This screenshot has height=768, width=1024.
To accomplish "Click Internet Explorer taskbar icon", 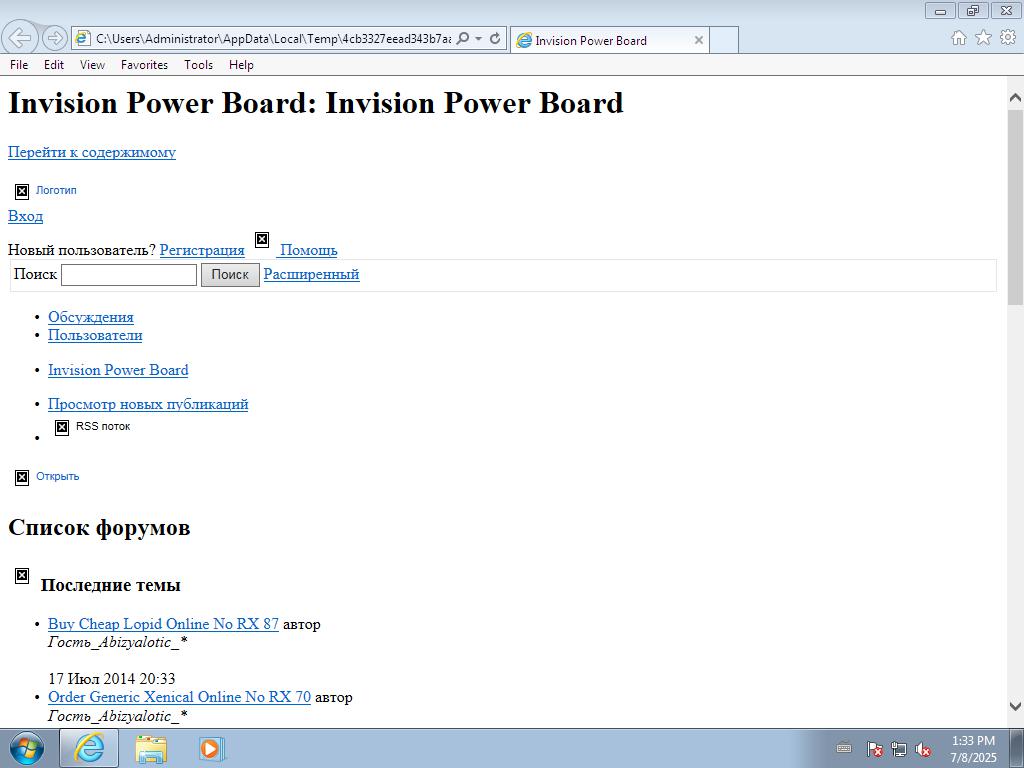I will click(89, 748).
